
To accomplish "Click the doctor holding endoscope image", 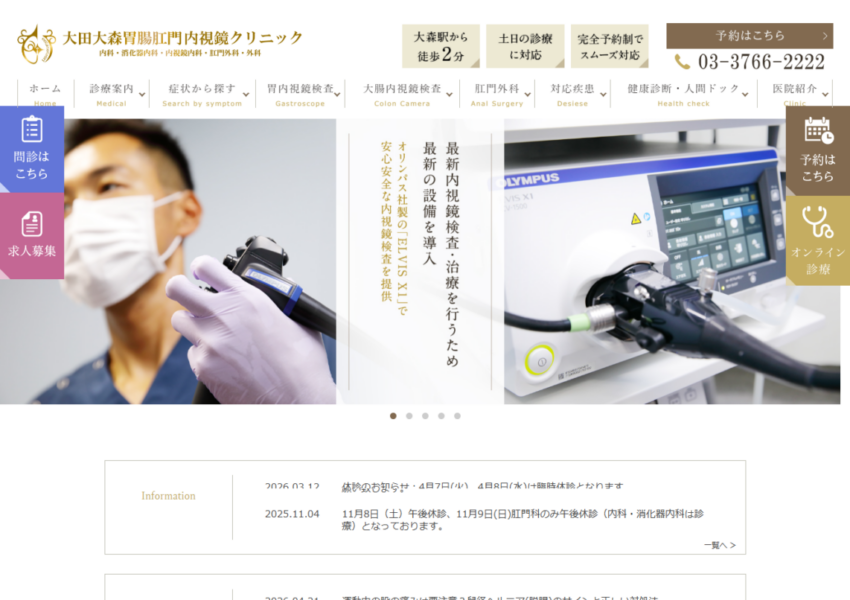I will tap(168, 261).
